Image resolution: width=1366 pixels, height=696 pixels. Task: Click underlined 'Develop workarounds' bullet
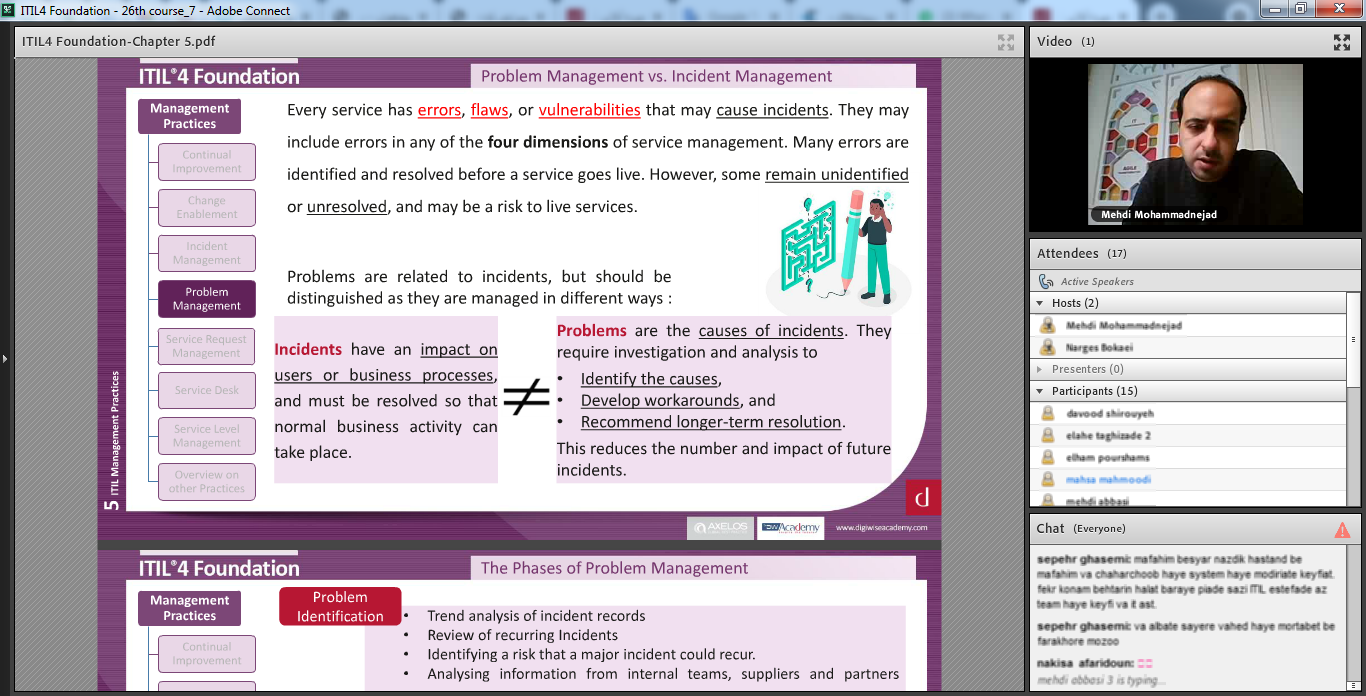[661, 400]
